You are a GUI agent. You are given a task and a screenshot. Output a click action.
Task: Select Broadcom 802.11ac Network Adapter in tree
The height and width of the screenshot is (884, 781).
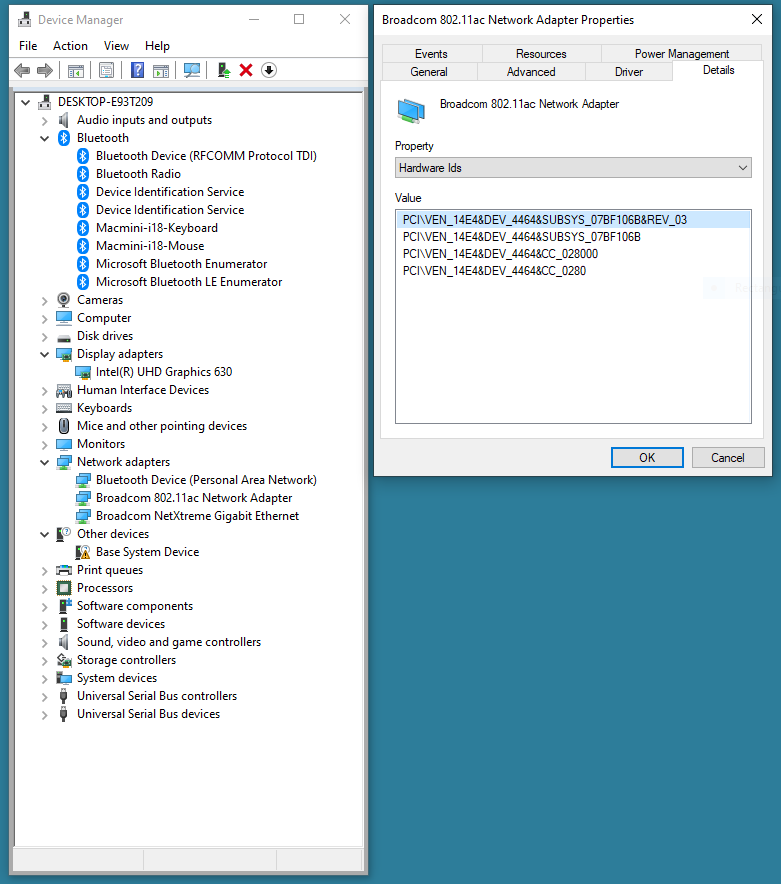194,498
